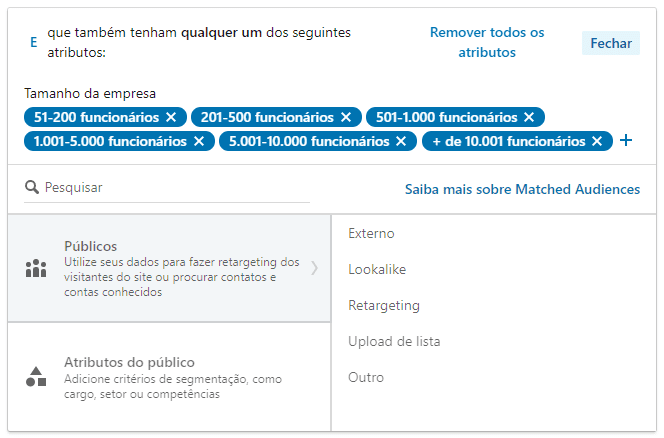Click the Atributos do público shapes icon
Viewport: 664px width, 438px height.
click(x=36, y=377)
